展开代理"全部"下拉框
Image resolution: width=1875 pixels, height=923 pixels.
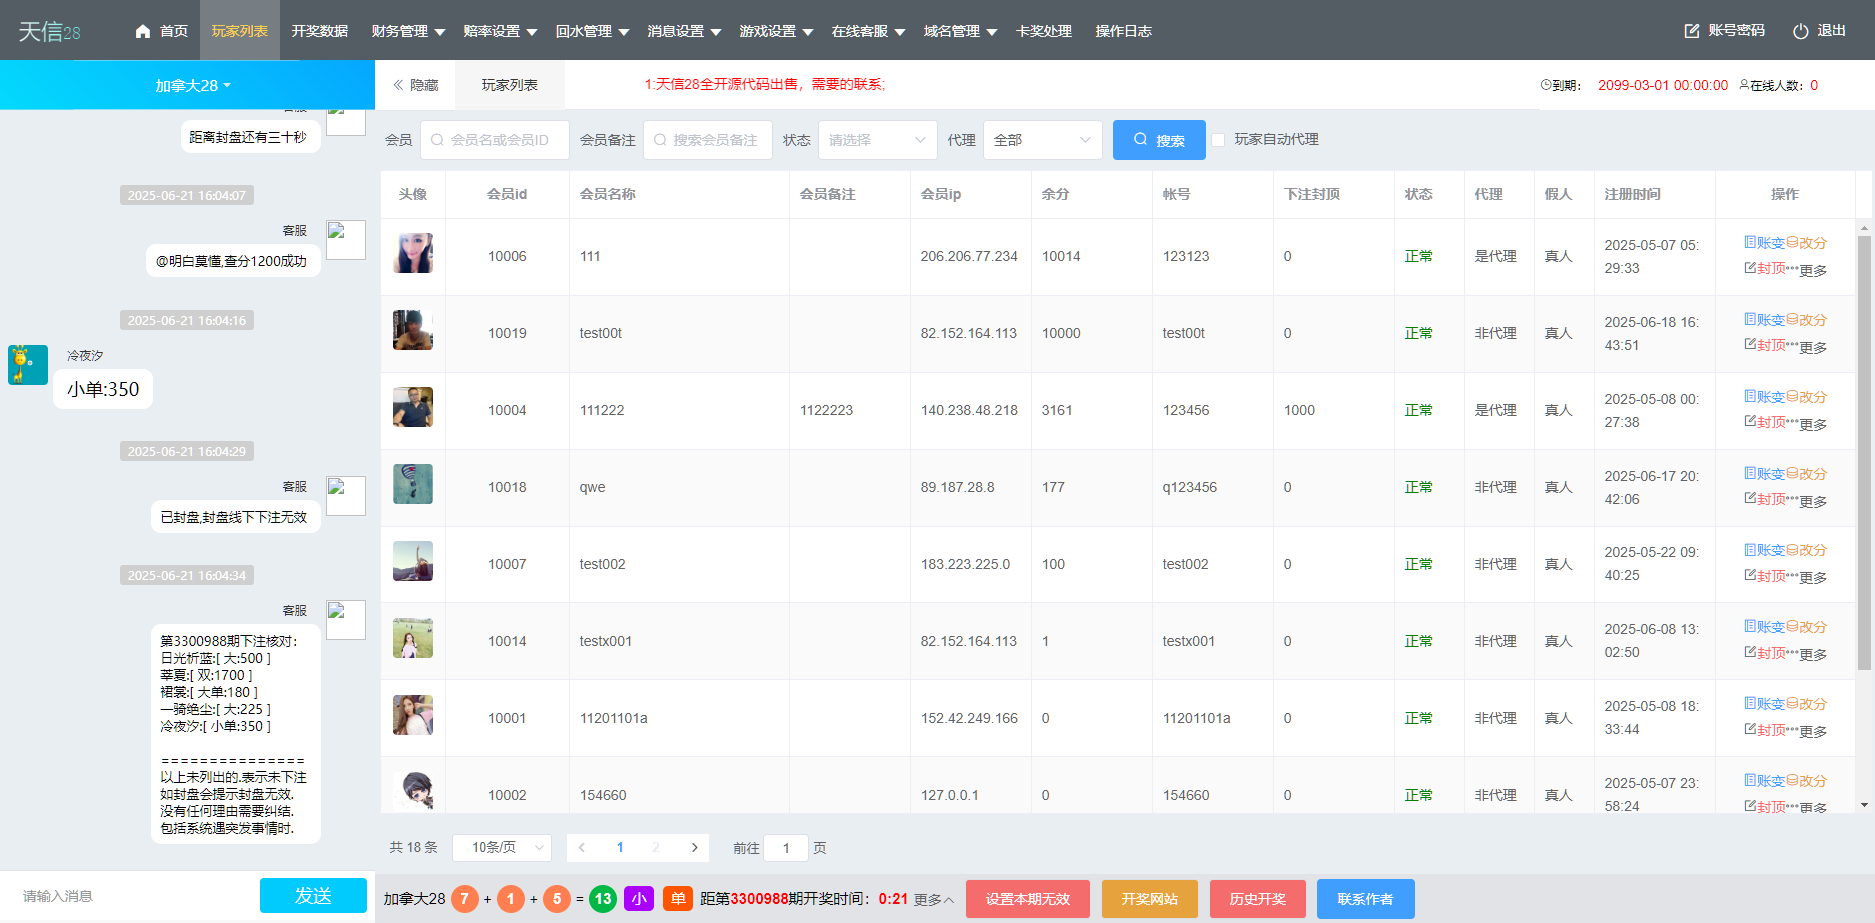point(1042,140)
